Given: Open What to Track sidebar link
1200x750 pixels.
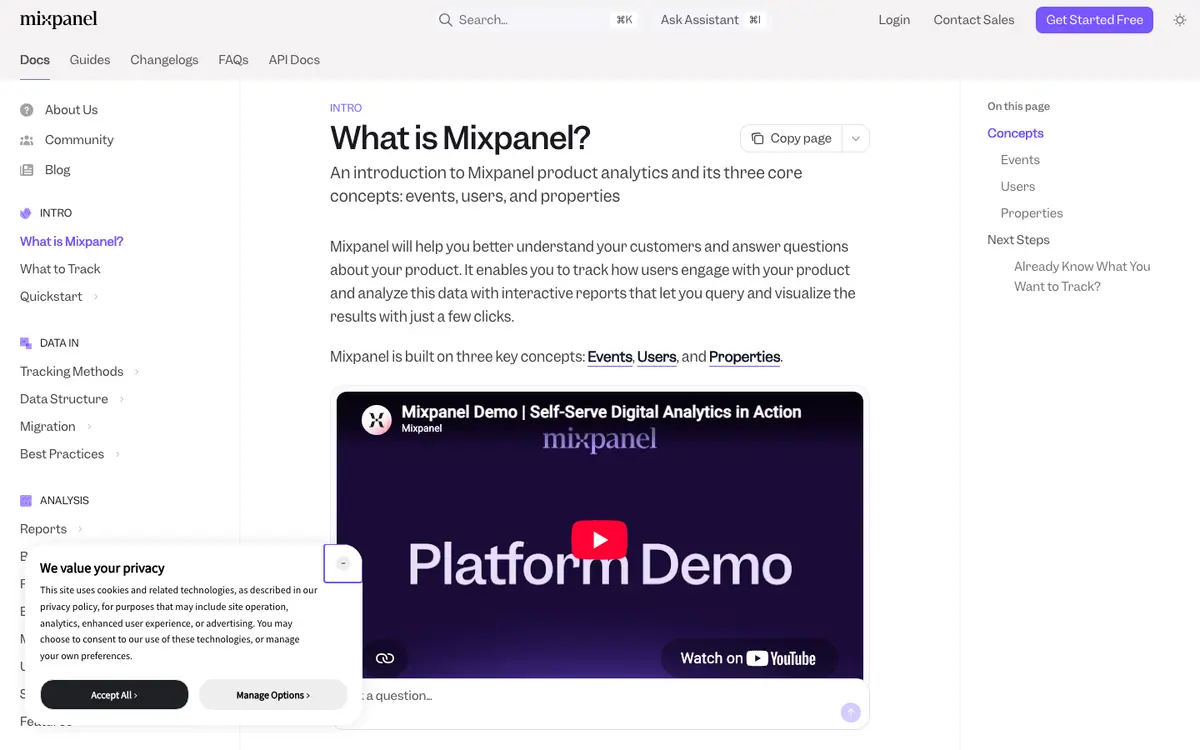Looking at the screenshot, I should (60, 269).
